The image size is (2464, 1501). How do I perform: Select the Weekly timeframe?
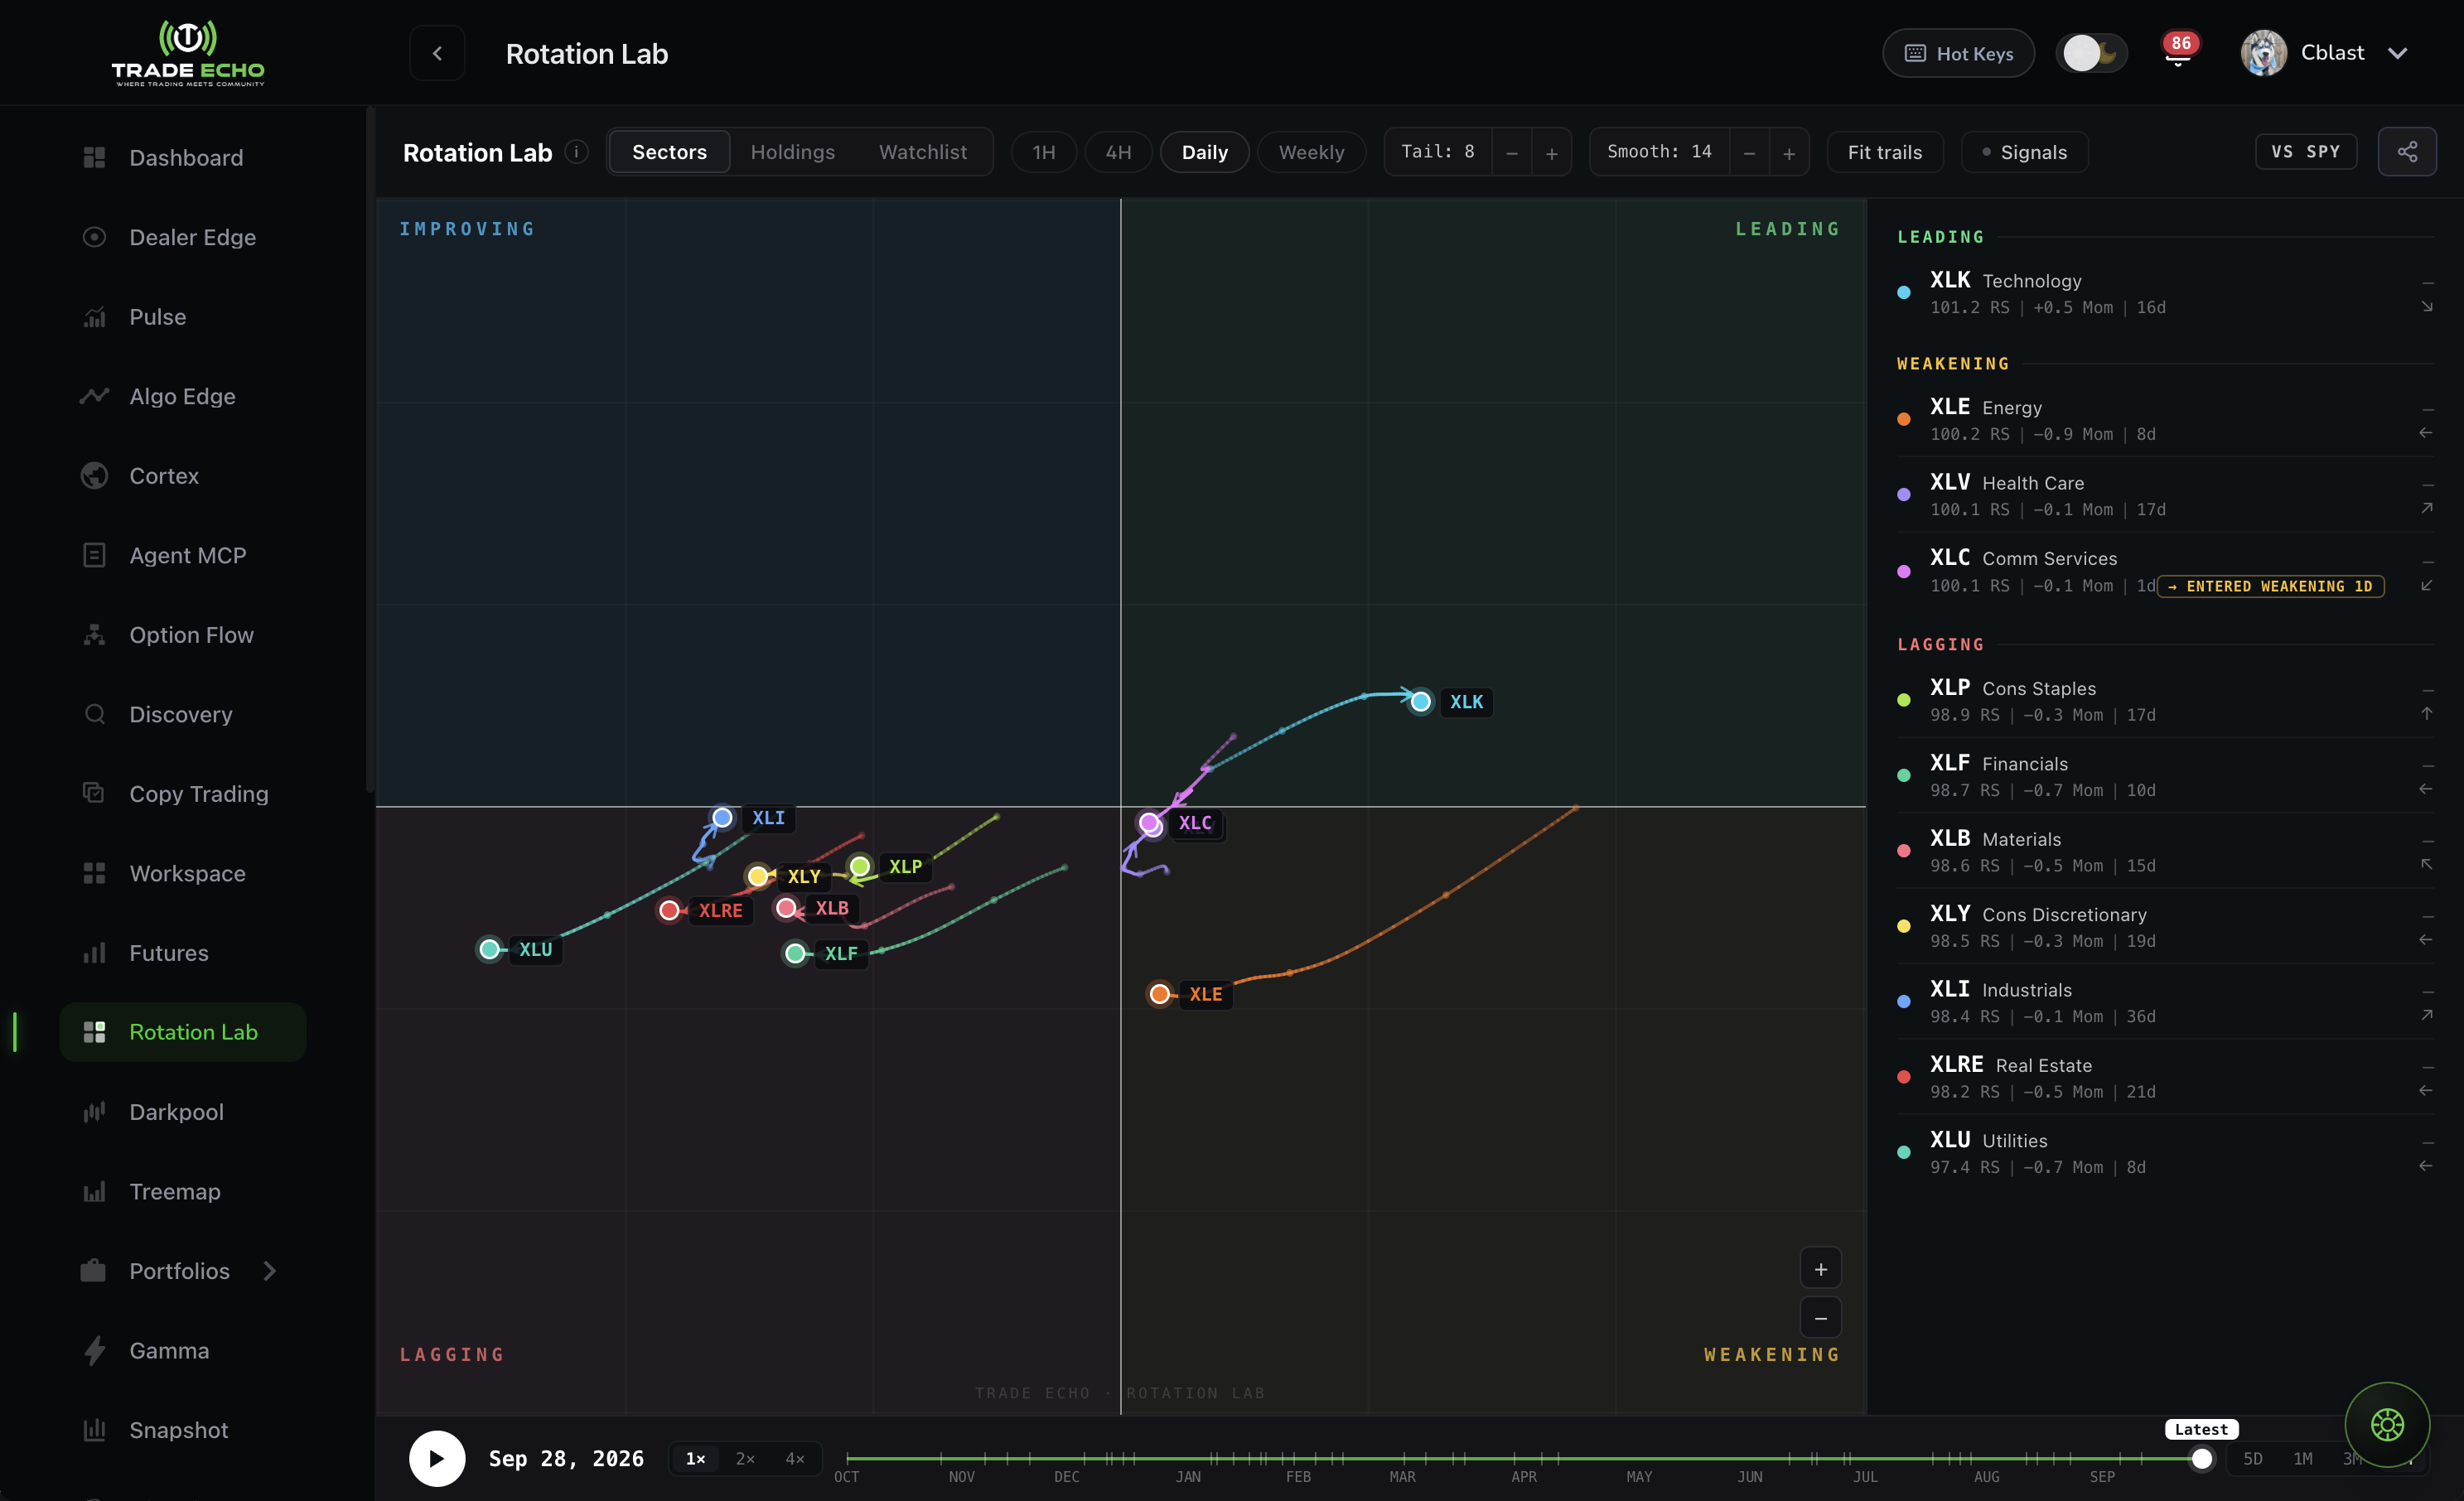[x=1311, y=152]
